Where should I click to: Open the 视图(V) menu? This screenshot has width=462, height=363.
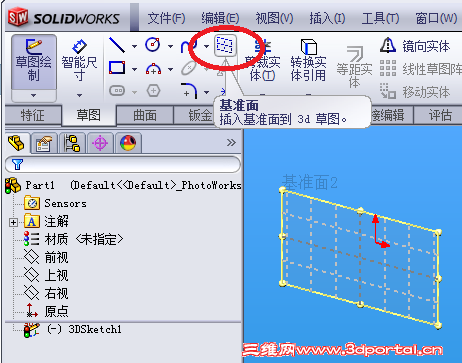(274, 18)
